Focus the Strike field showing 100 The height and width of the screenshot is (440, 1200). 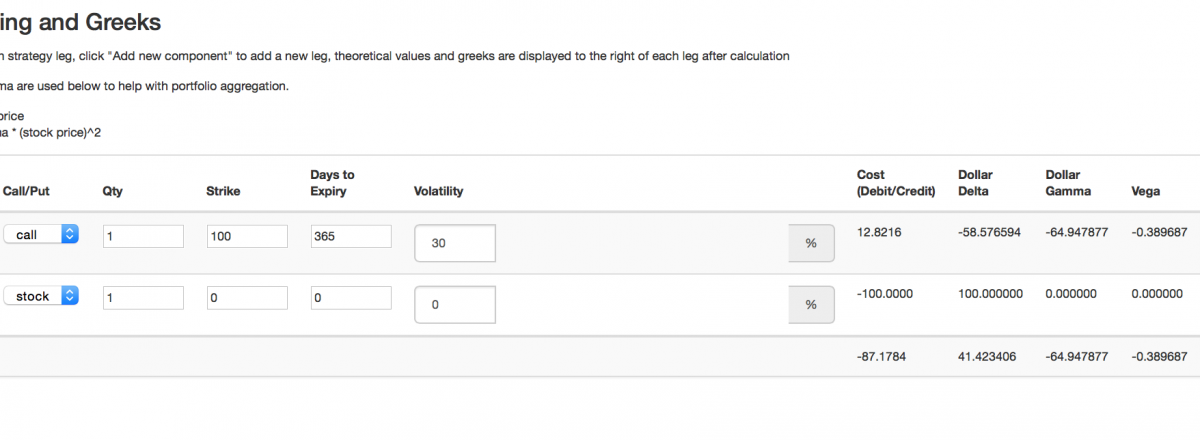247,236
